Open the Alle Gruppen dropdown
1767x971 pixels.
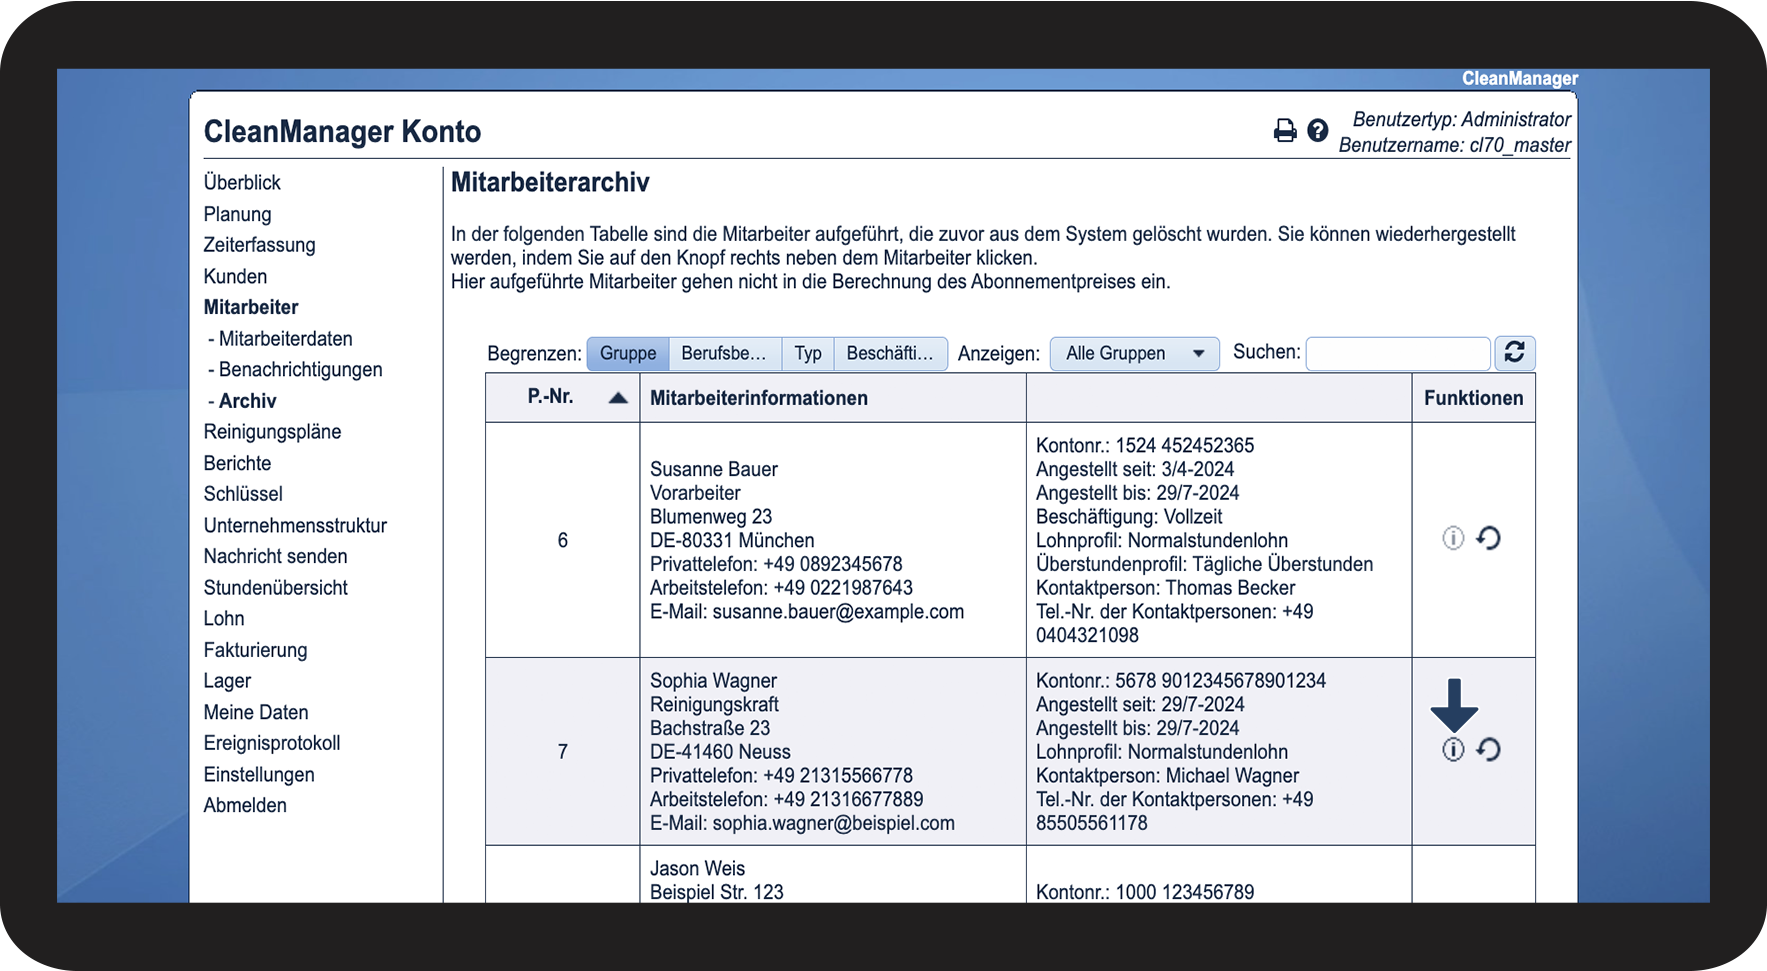[1134, 354]
